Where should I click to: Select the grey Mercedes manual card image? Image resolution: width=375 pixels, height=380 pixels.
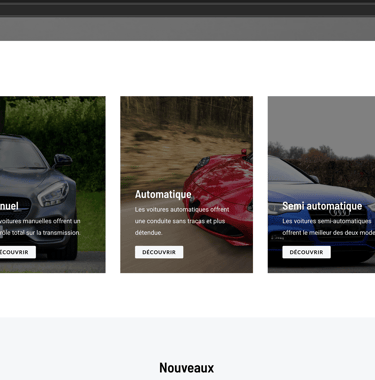(x=53, y=184)
